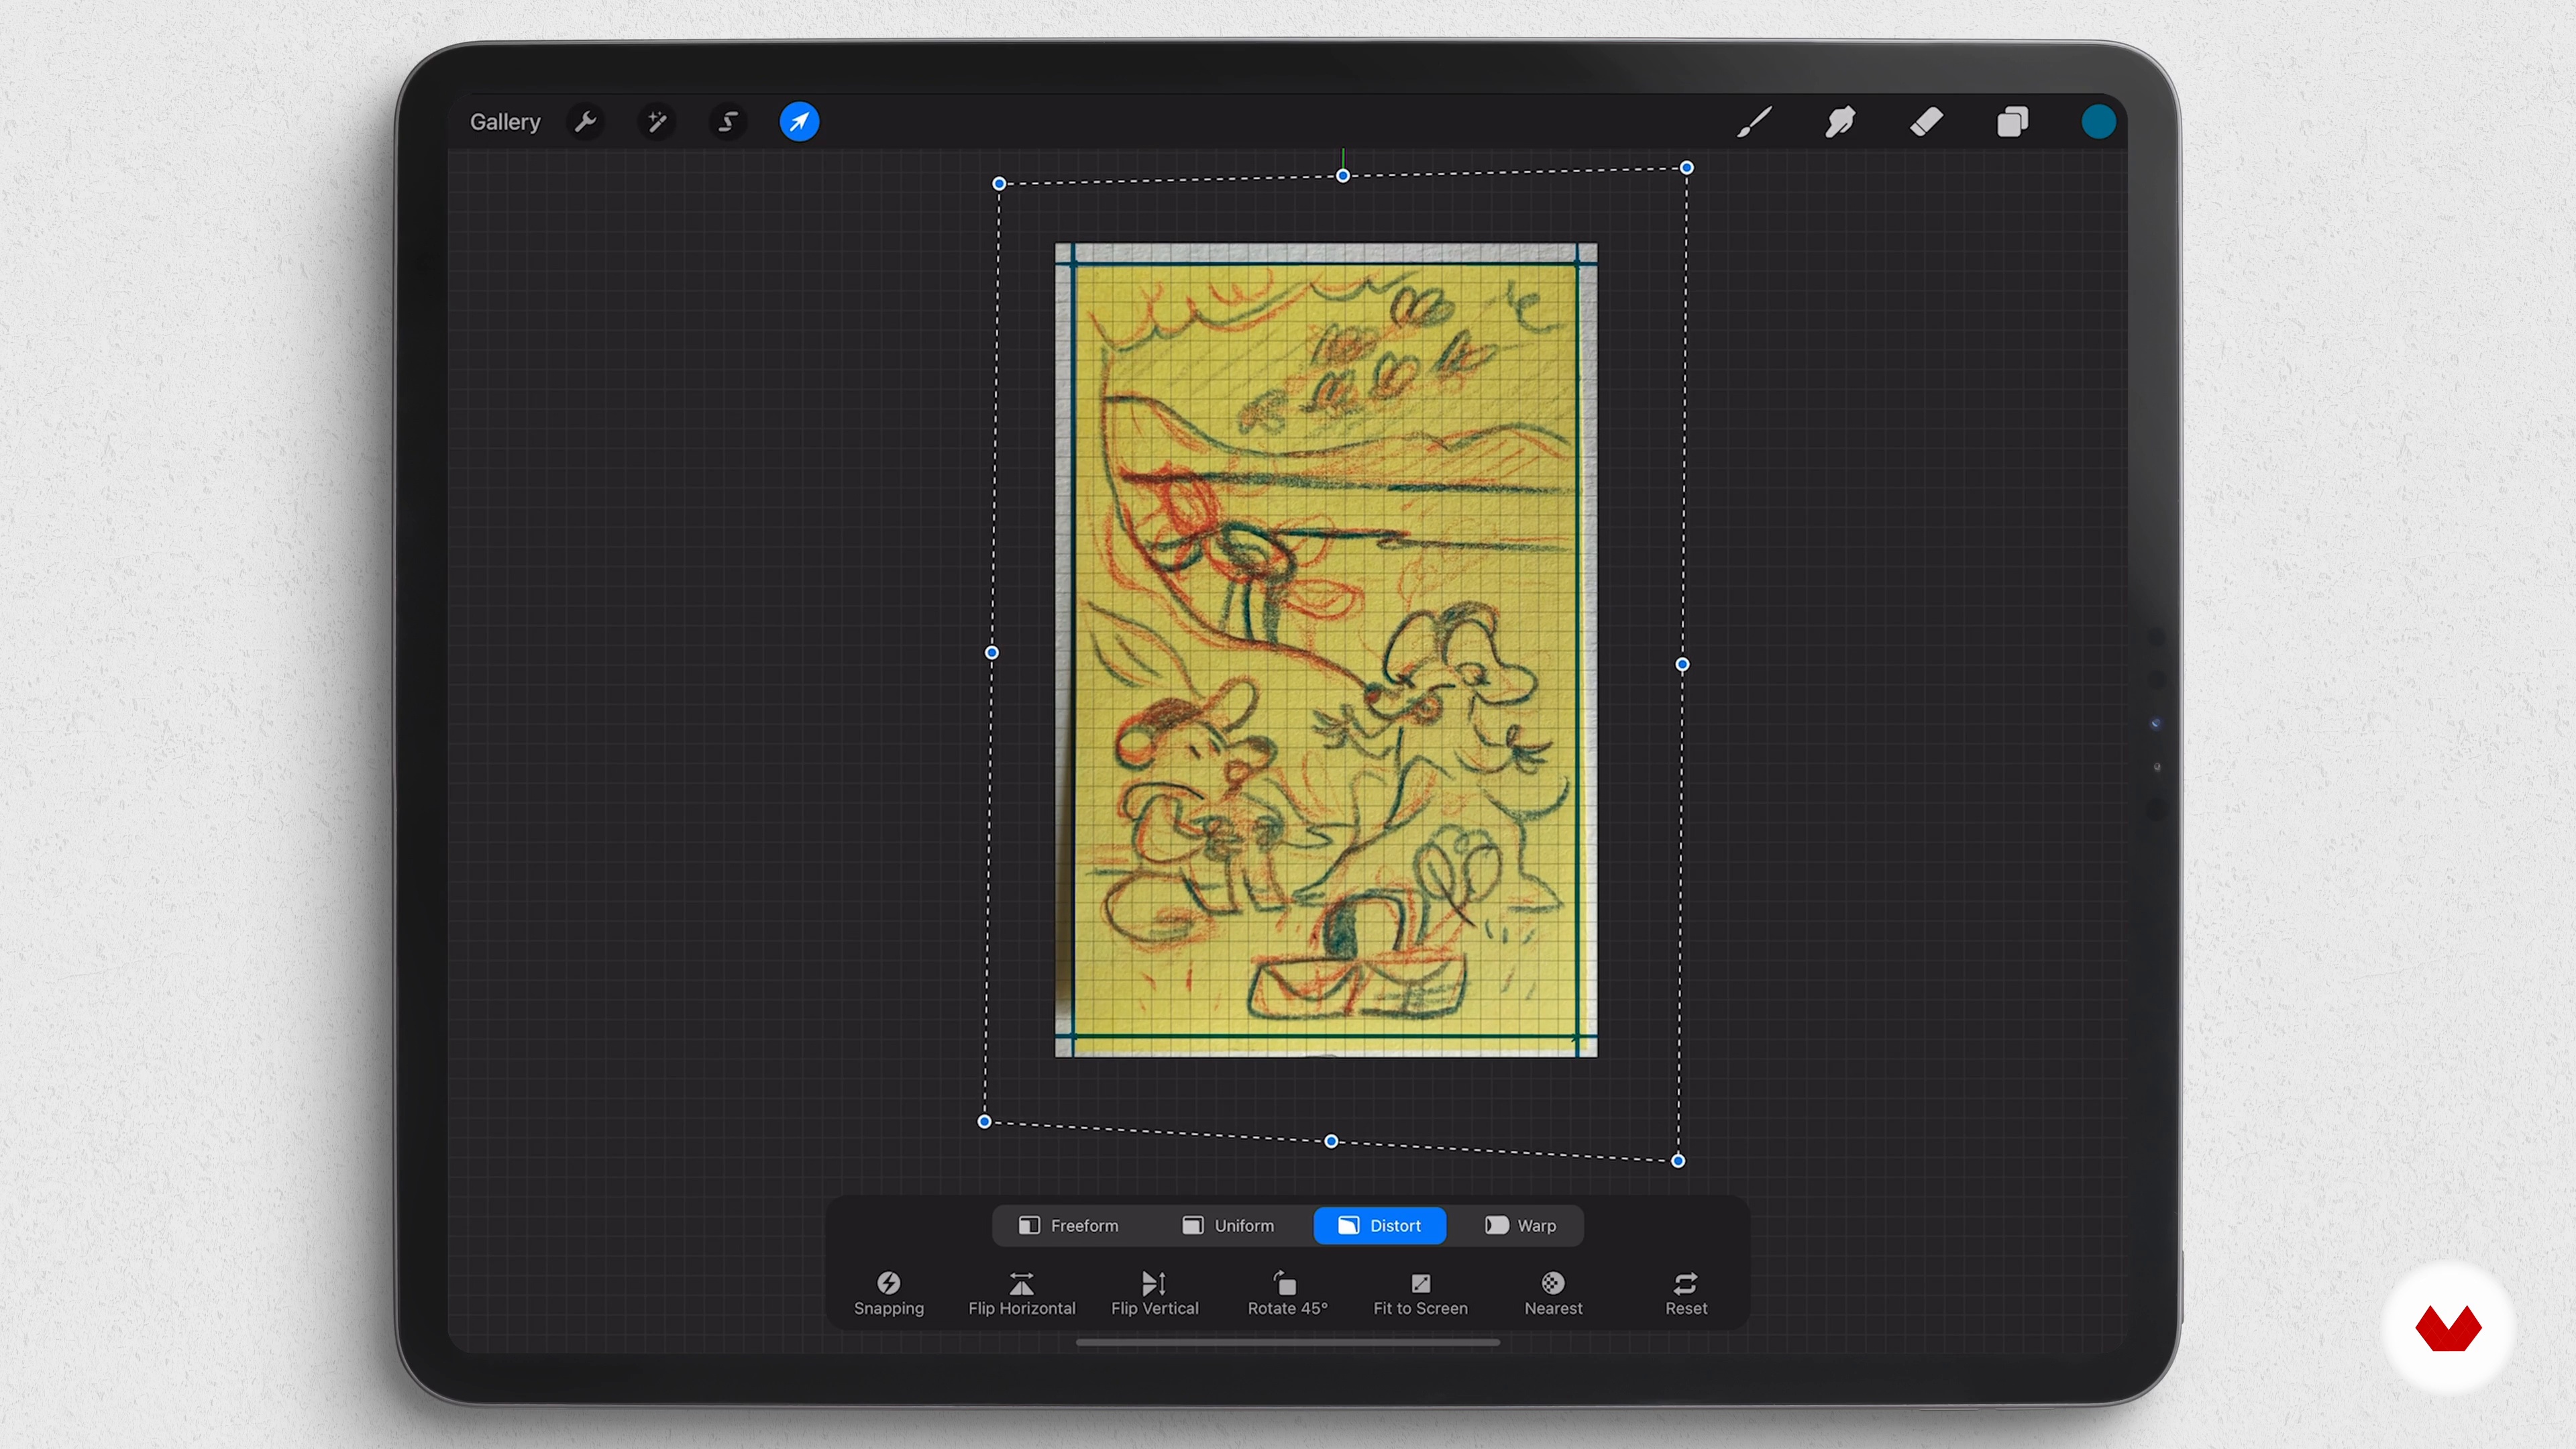Open the Gallery view
Image resolution: width=2576 pixels, height=1449 pixels.
505,122
